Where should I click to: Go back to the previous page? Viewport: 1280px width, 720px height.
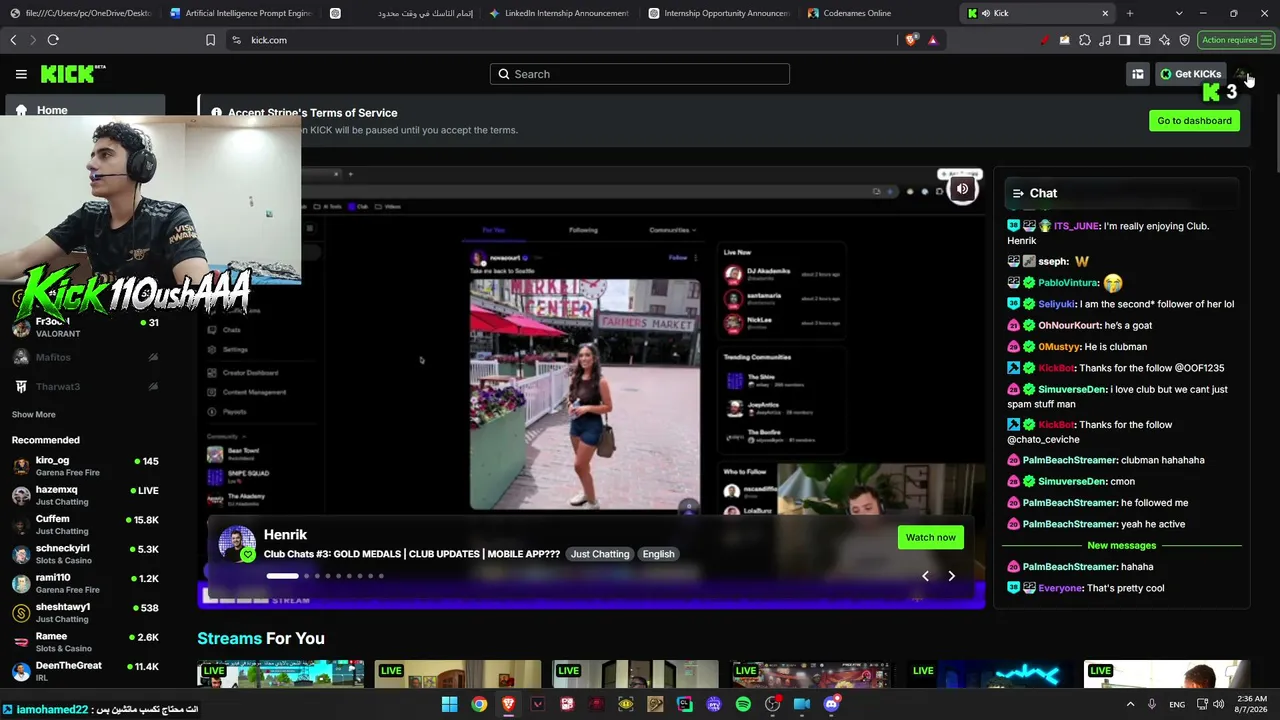pyautogui.click(x=13, y=40)
